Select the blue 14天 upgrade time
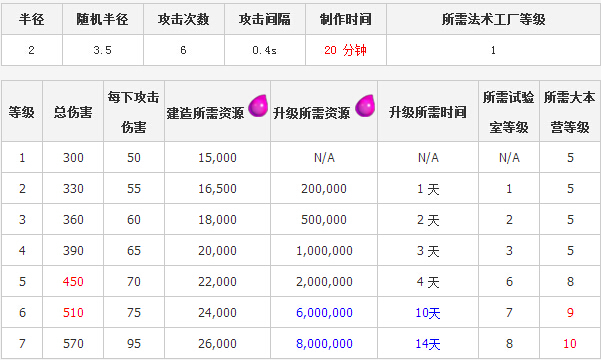Image resolution: width=601 pixels, height=360 pixels. coord(428,344)
